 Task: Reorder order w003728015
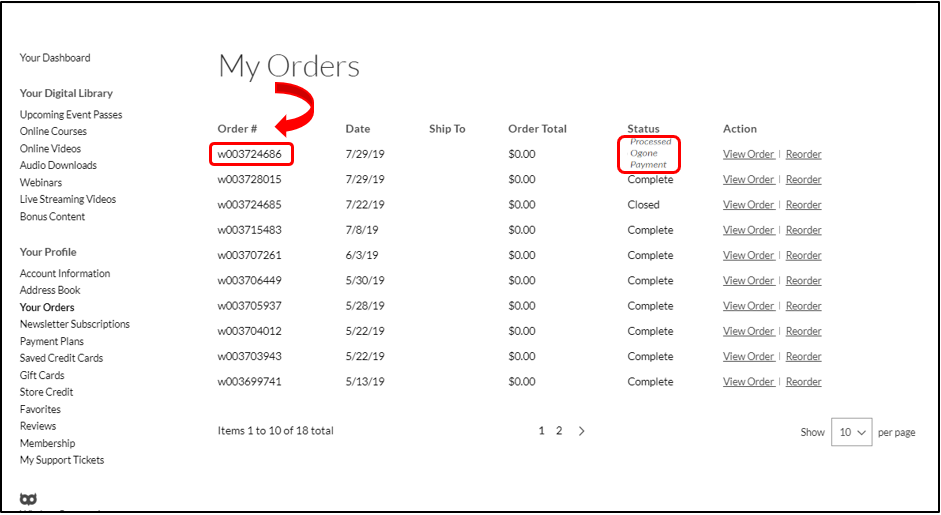tap(803, 180)
